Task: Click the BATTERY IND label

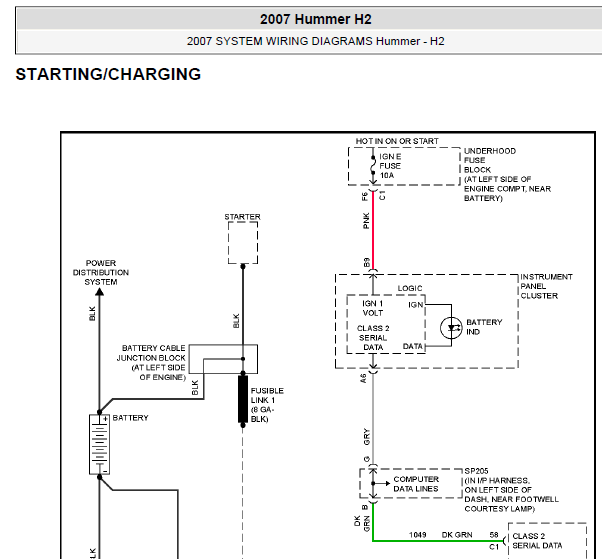Action: point(484,327)
